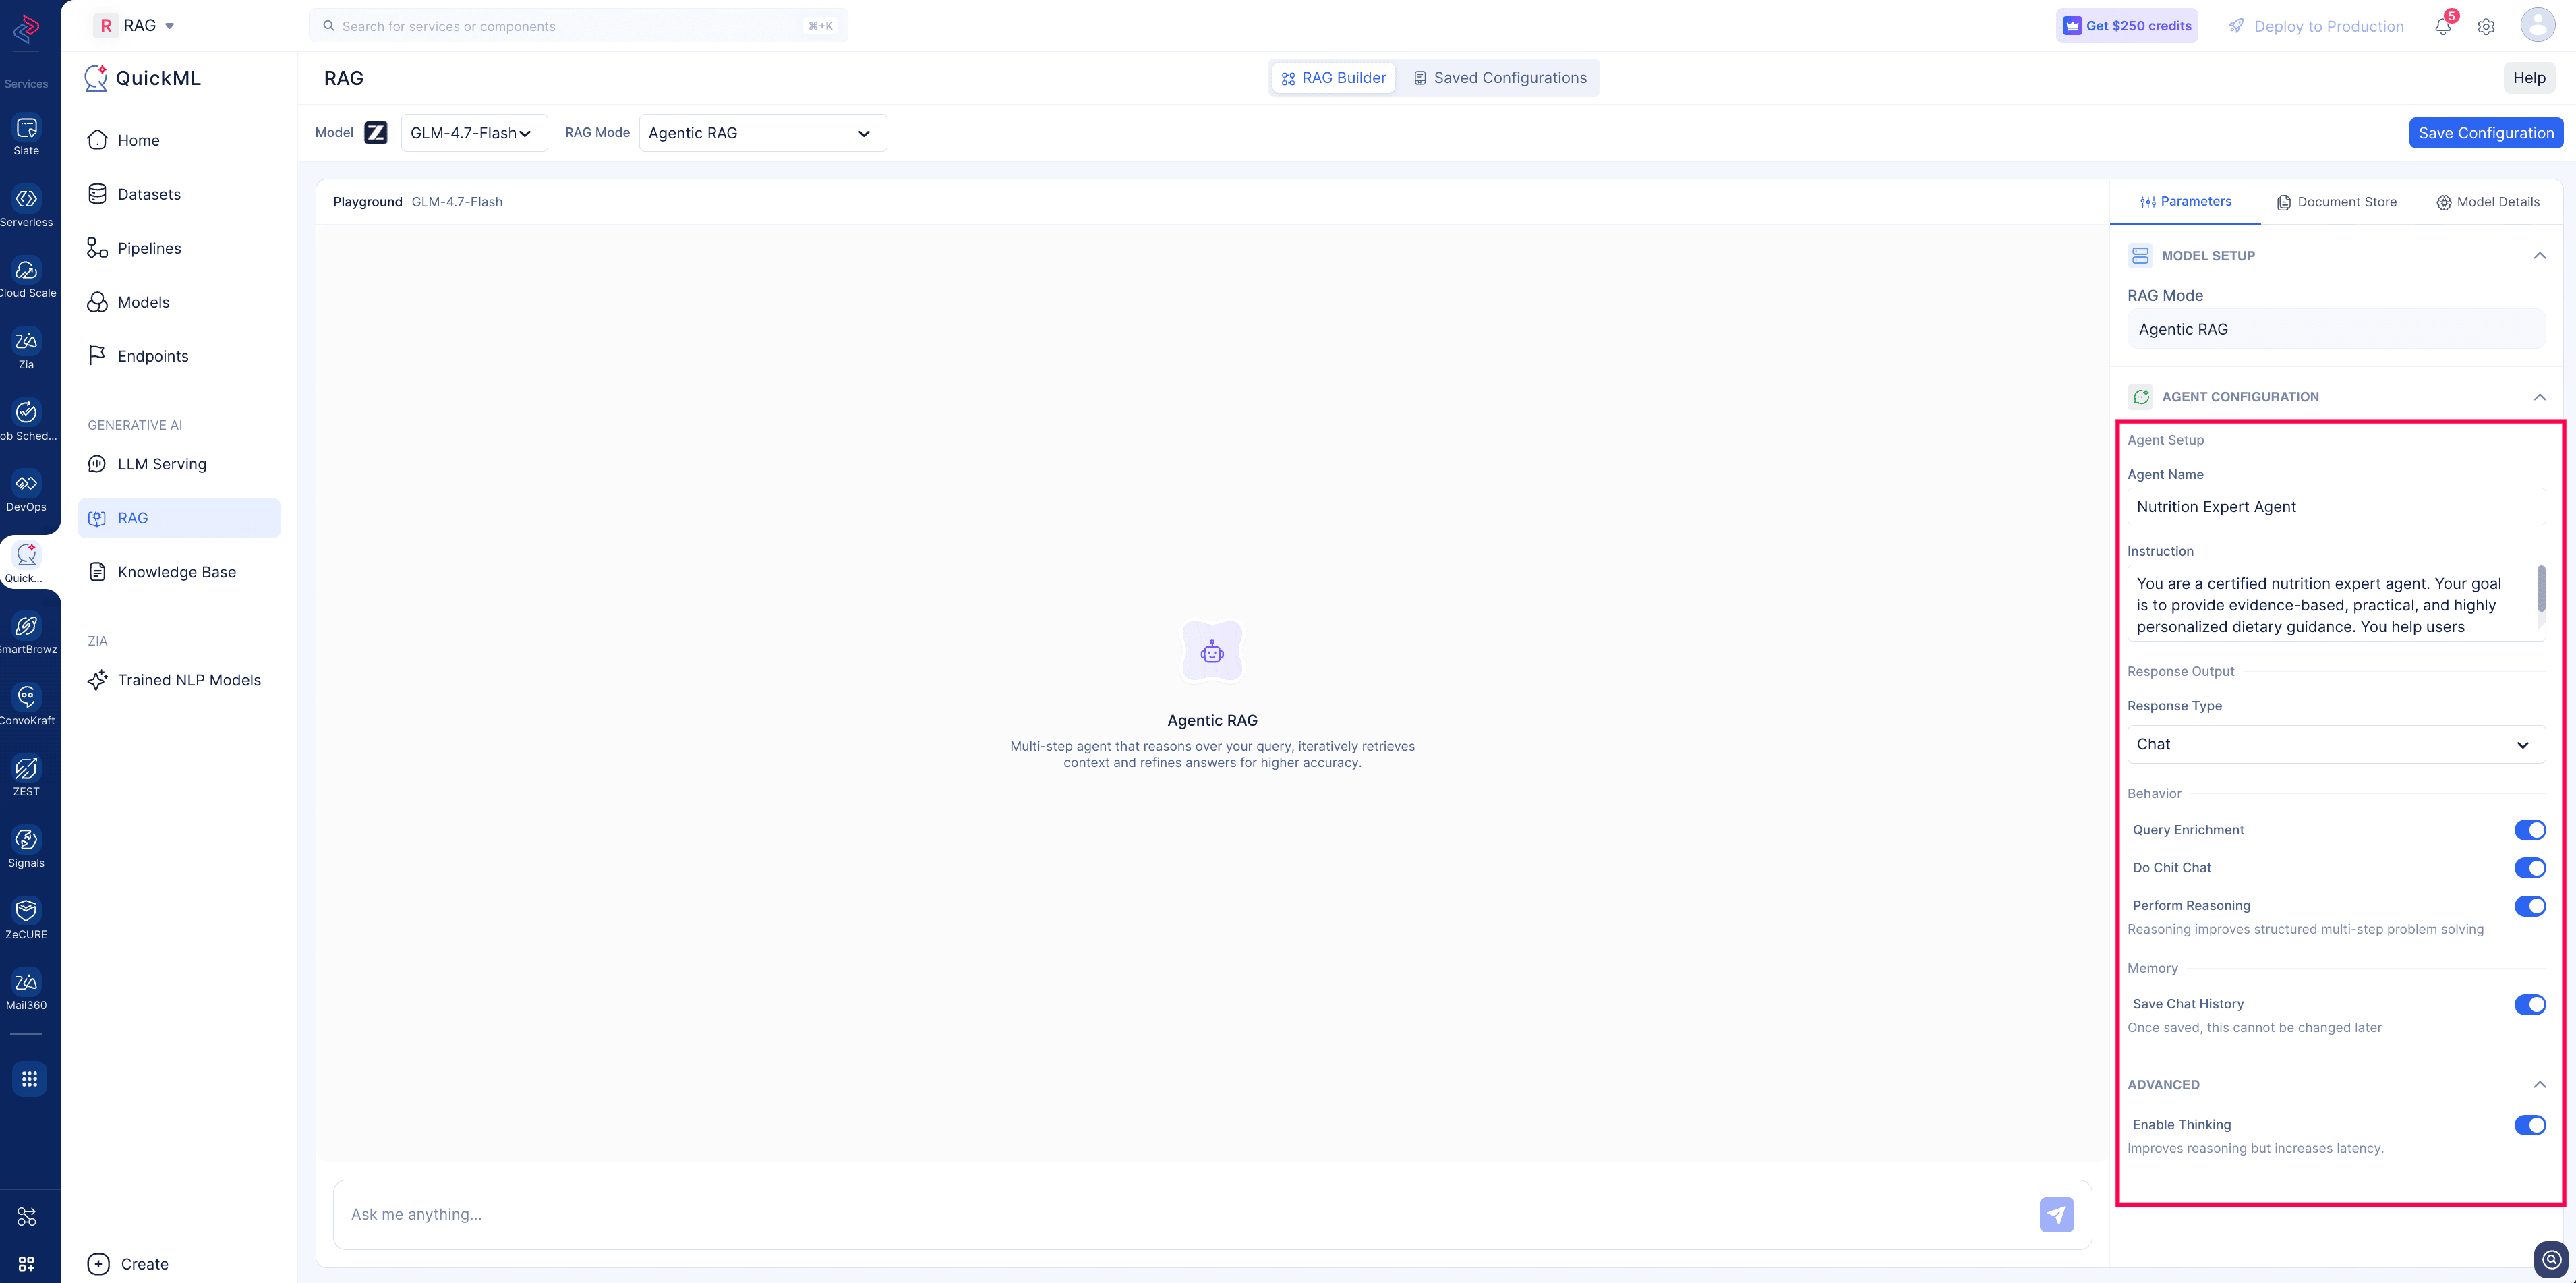
Task: Open the SmartBrowz service icon
Action: click(27, 627)
